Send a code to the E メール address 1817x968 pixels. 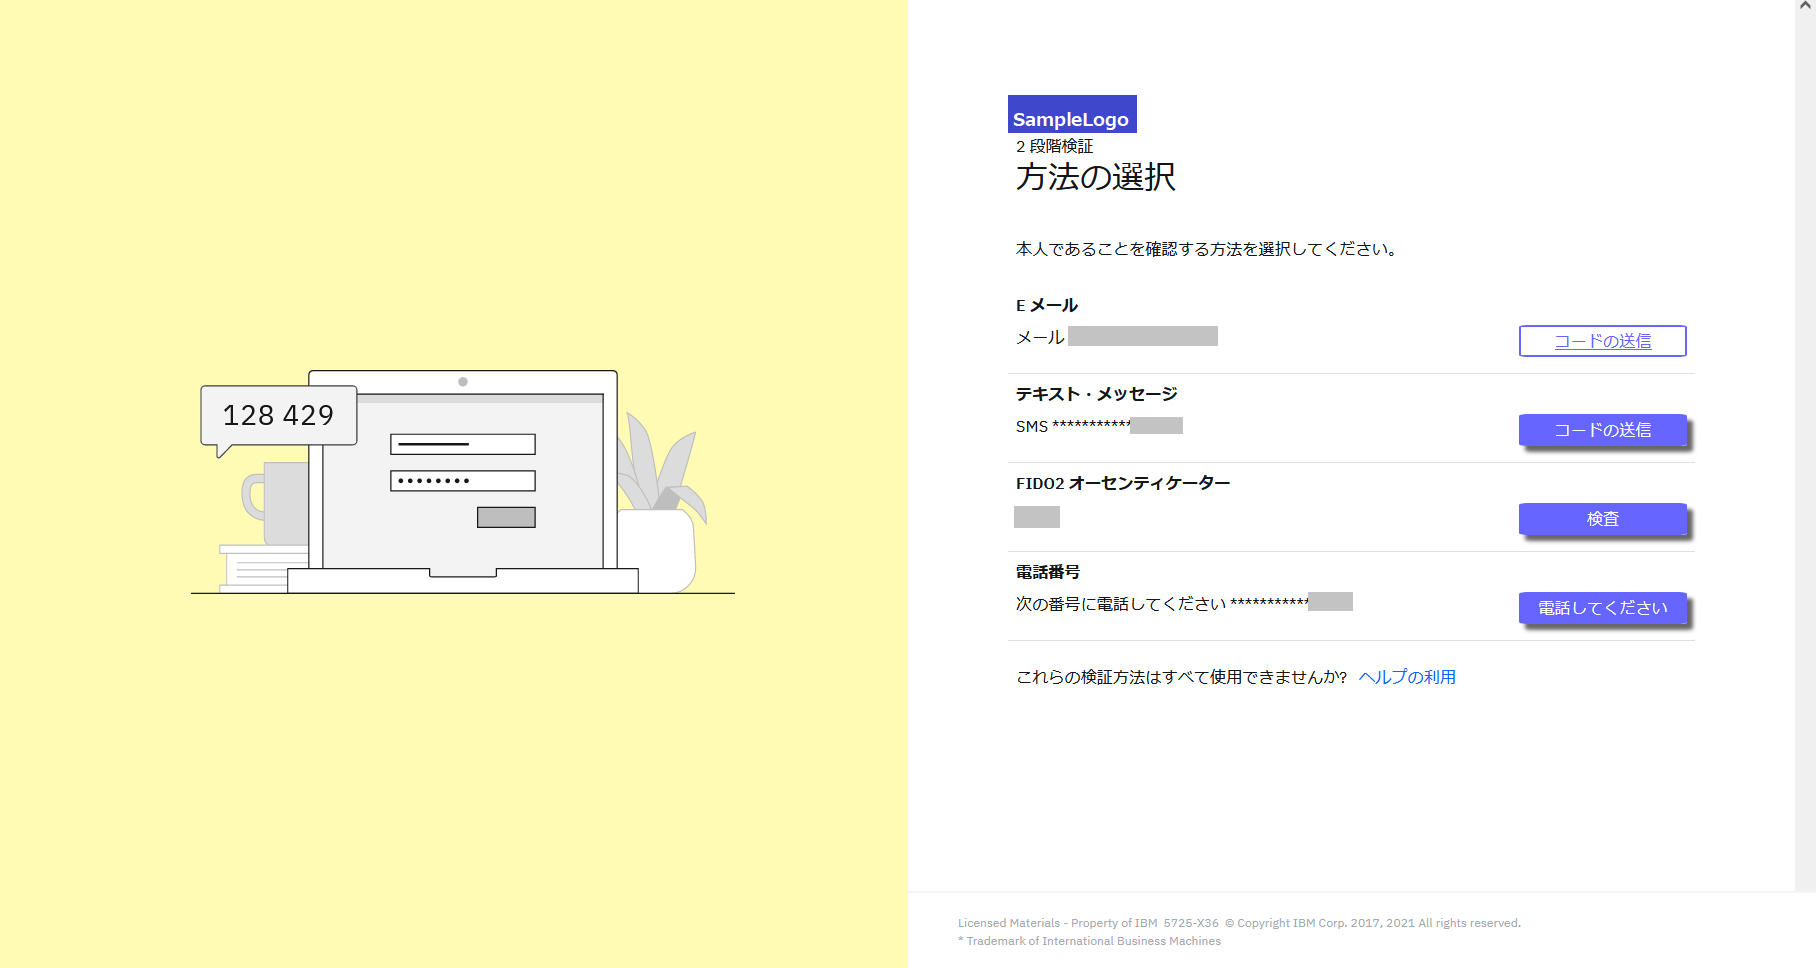1601,341
